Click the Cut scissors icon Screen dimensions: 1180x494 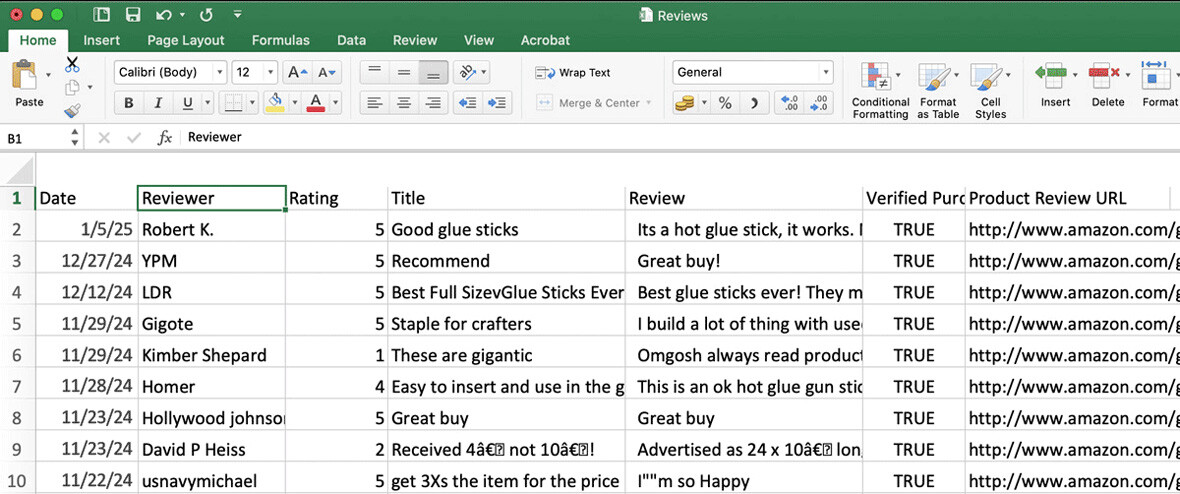click(x=72, y=65)
